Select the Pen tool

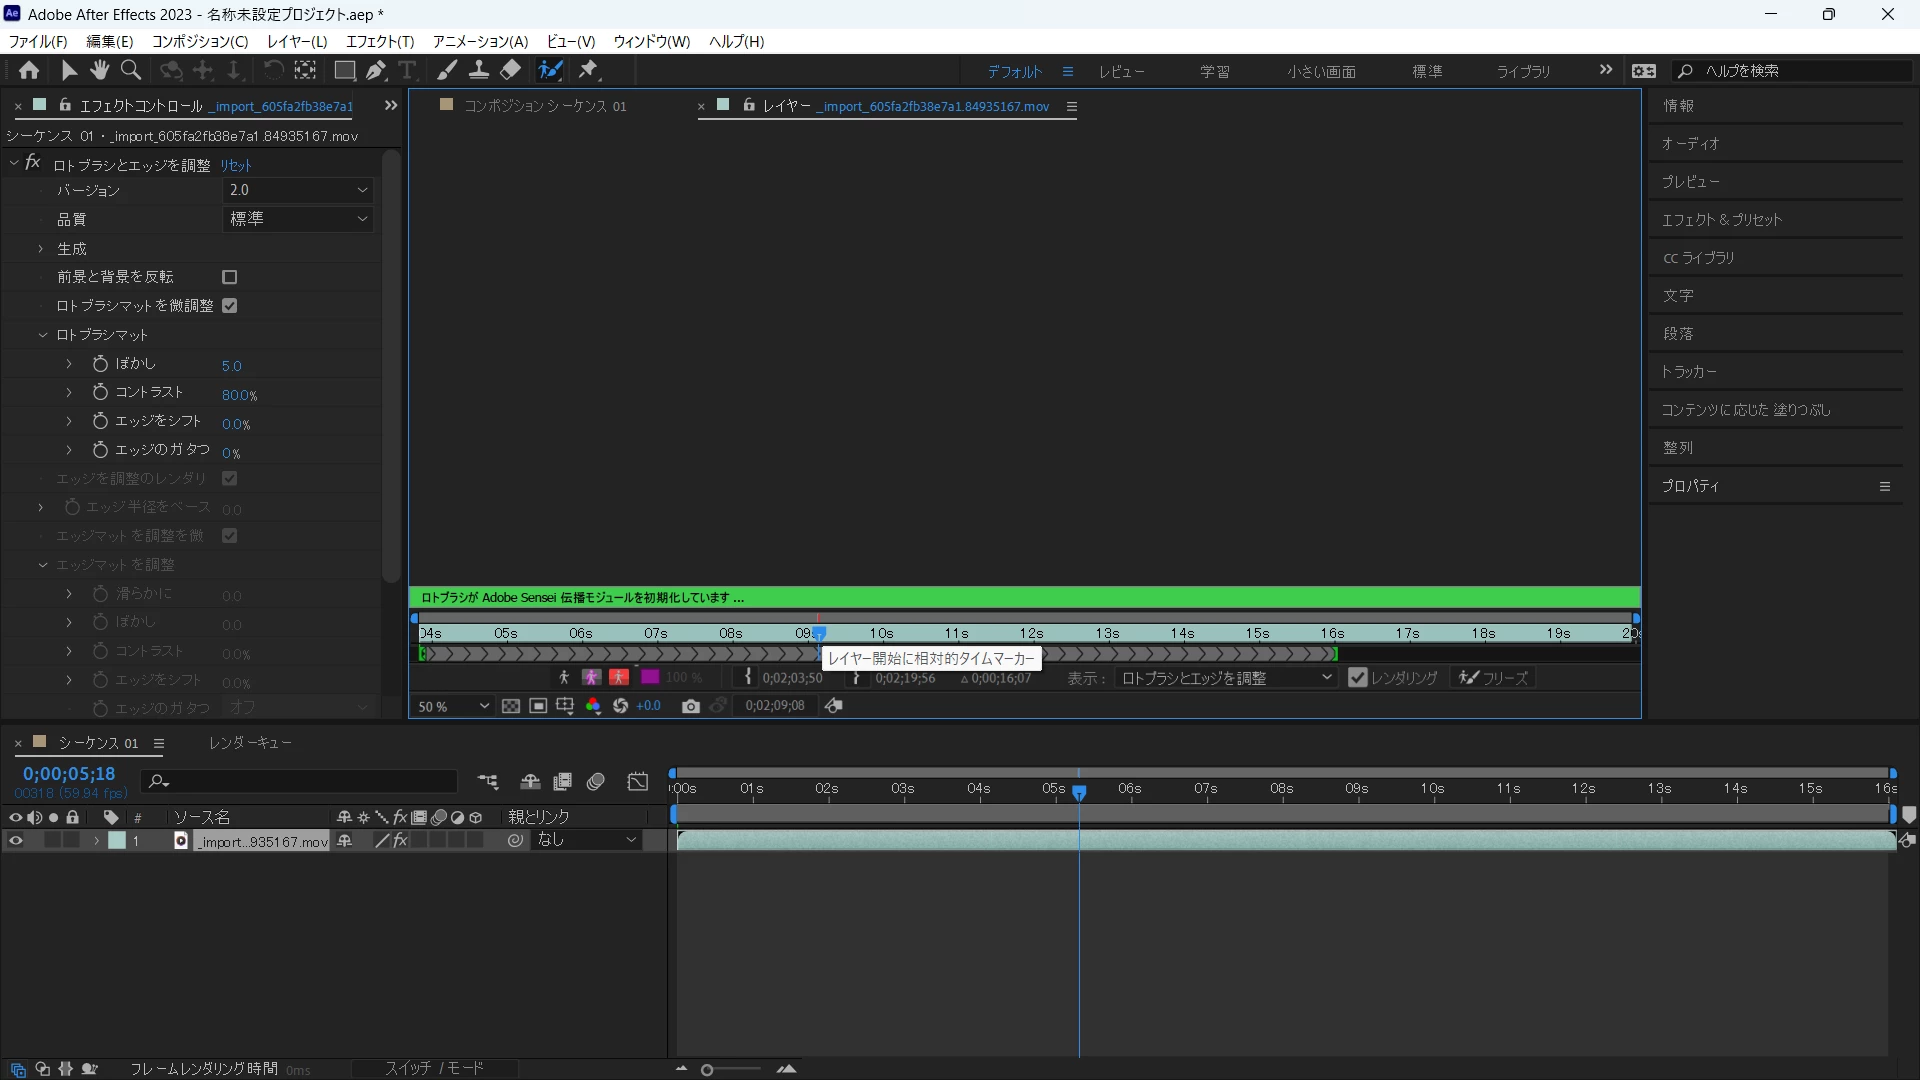tap(375, 70)
